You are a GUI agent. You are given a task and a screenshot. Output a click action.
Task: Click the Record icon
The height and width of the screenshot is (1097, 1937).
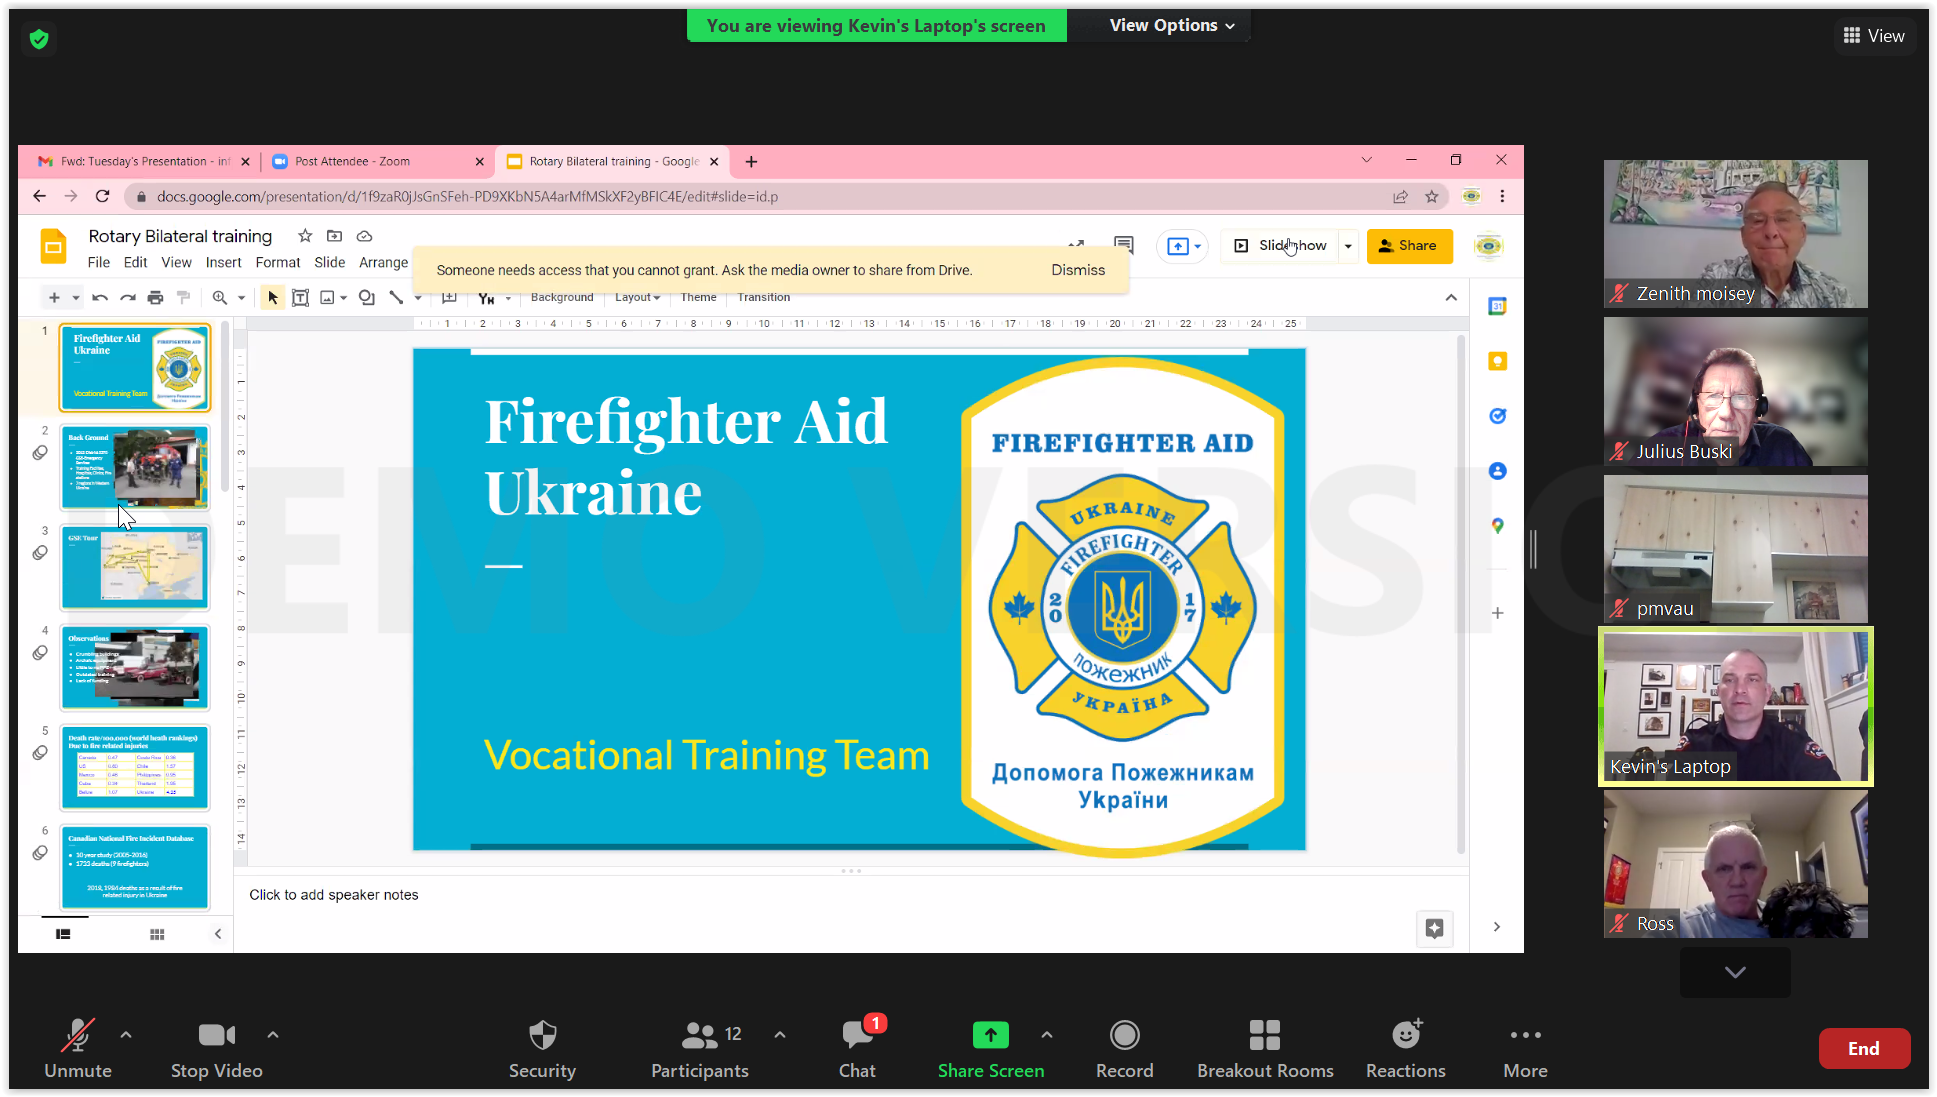1124,1035
